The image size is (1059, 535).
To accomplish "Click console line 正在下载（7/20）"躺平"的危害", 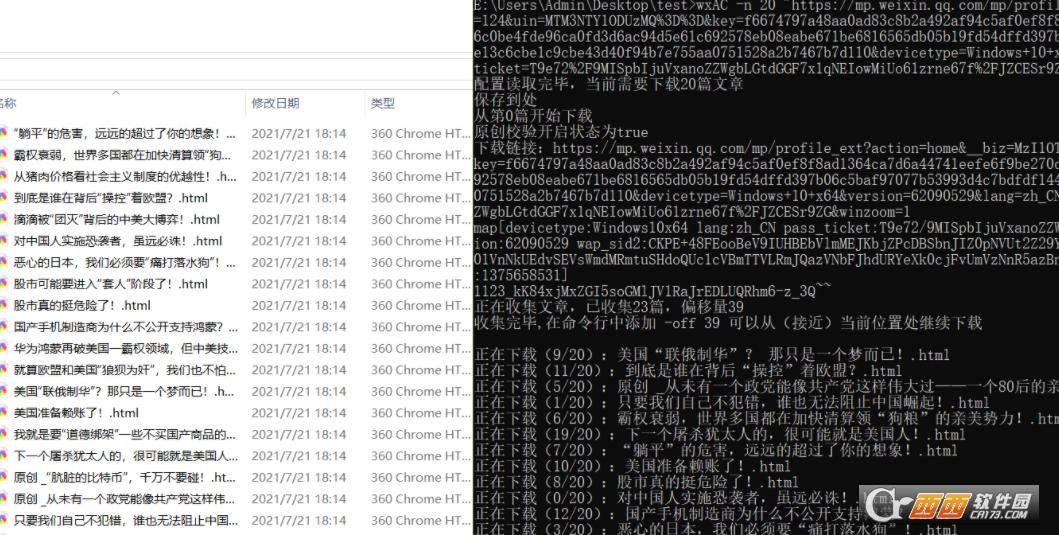I will click(x=716, y=450).
